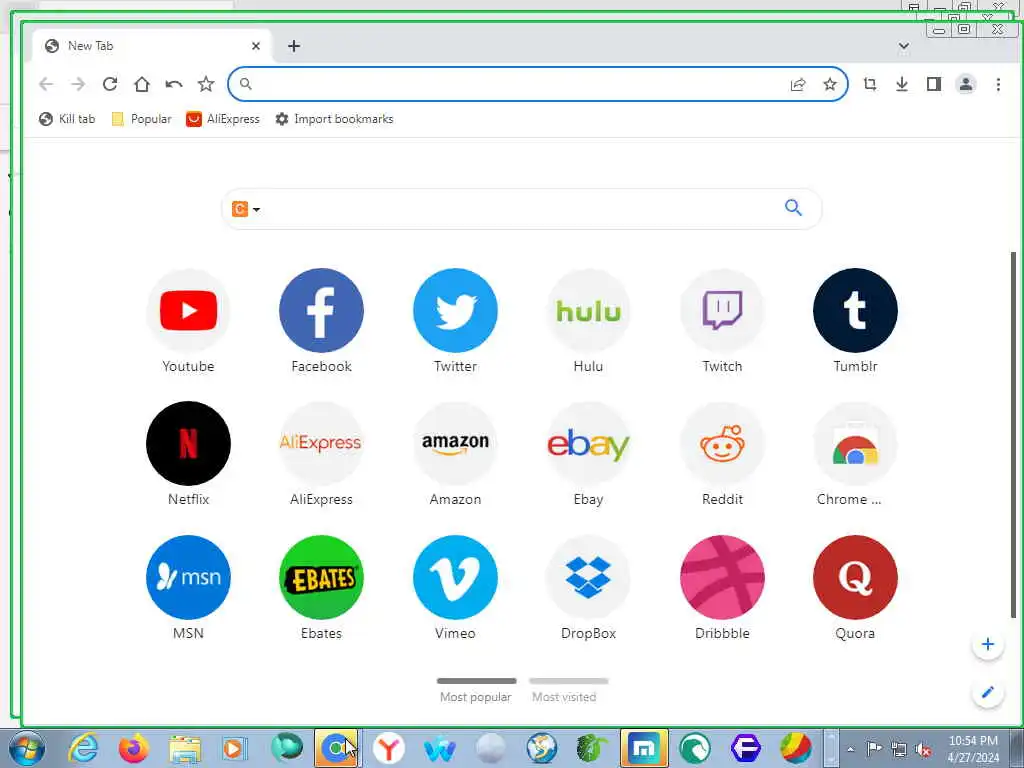Open the Facebook shortcut tile

[321, 320]
